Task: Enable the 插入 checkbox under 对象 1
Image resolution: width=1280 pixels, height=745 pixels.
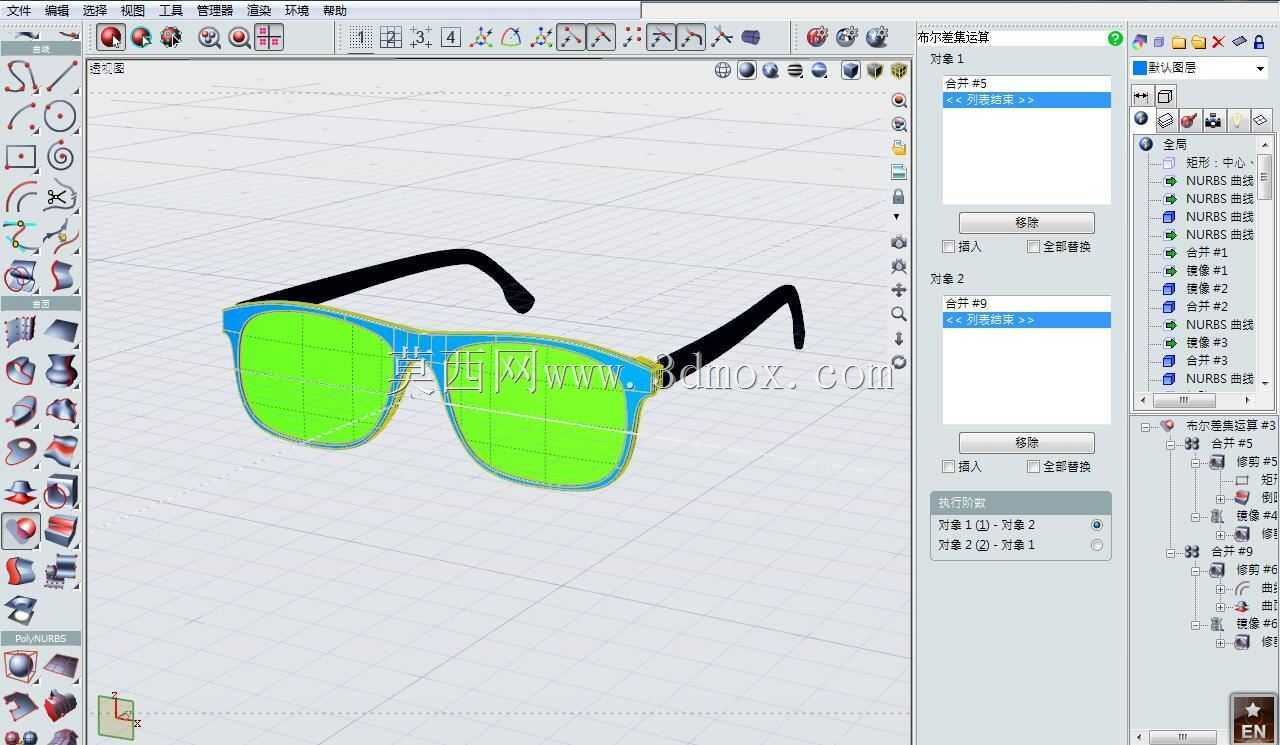Action: point(949,246)
